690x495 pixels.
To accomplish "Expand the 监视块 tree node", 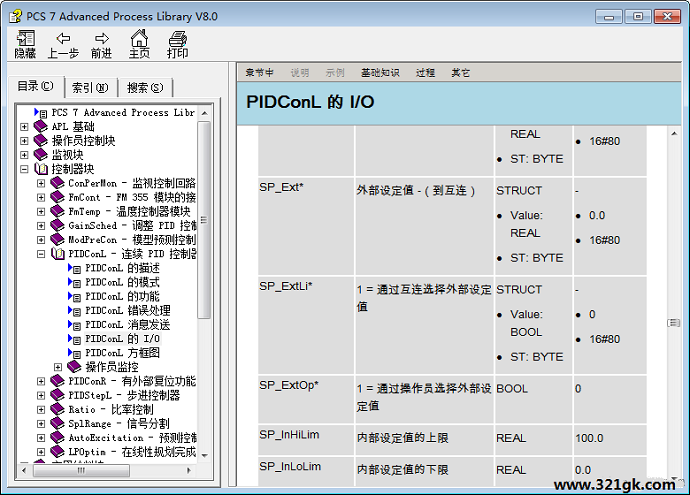I will pos(24,155).
